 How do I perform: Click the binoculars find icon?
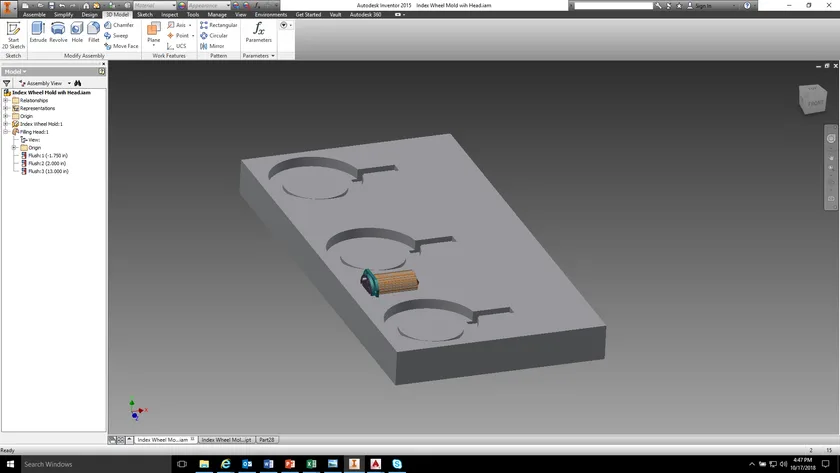coord(78,83)
